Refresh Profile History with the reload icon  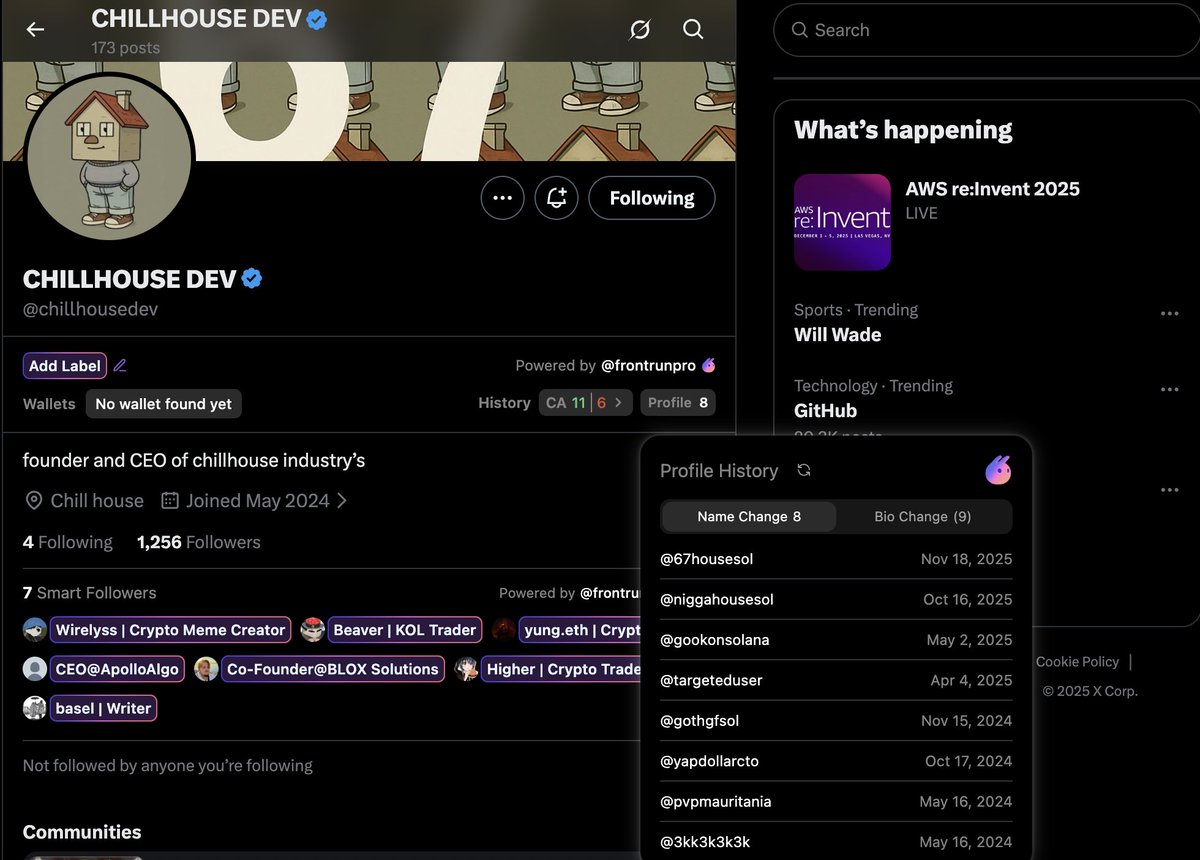tap(804, 470)
